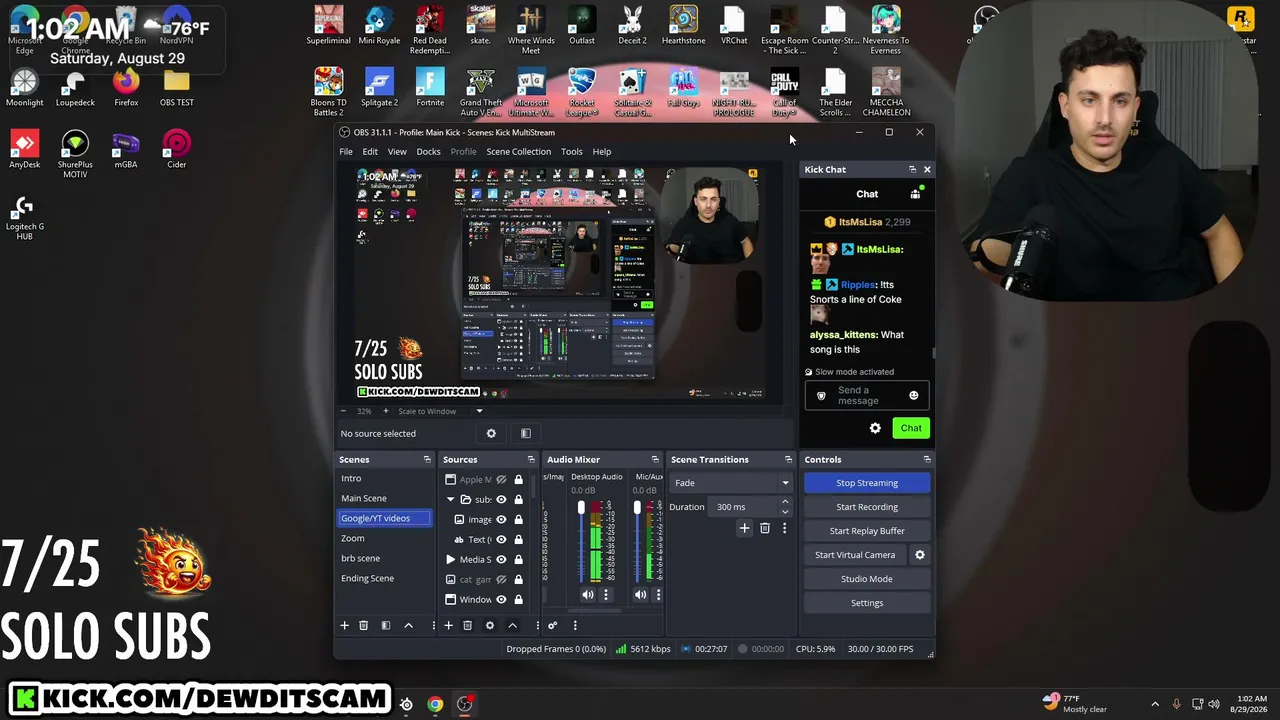Open Kick chat settings gear
The width and height of the screenshot is (1280, 720).
pos(875,428)
